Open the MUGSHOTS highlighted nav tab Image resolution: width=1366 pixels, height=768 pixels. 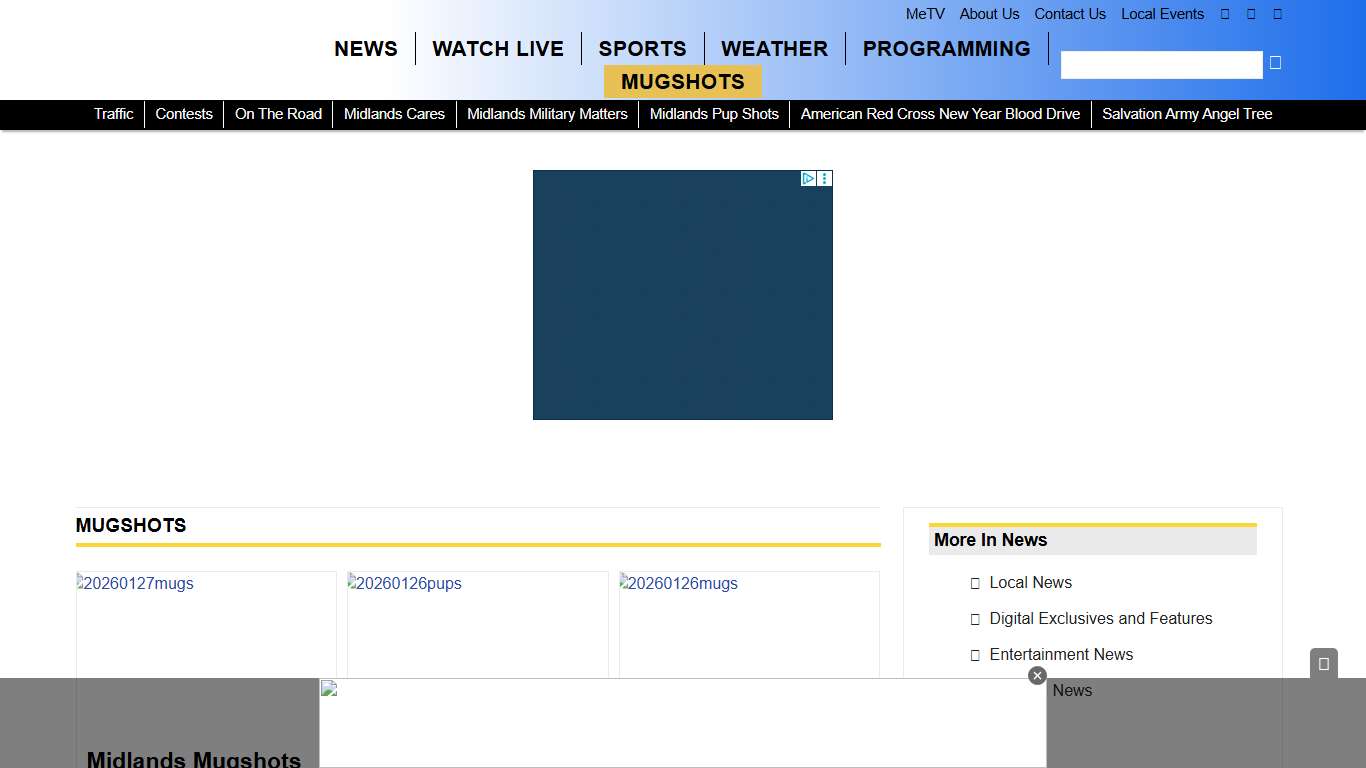coord(682,82)
